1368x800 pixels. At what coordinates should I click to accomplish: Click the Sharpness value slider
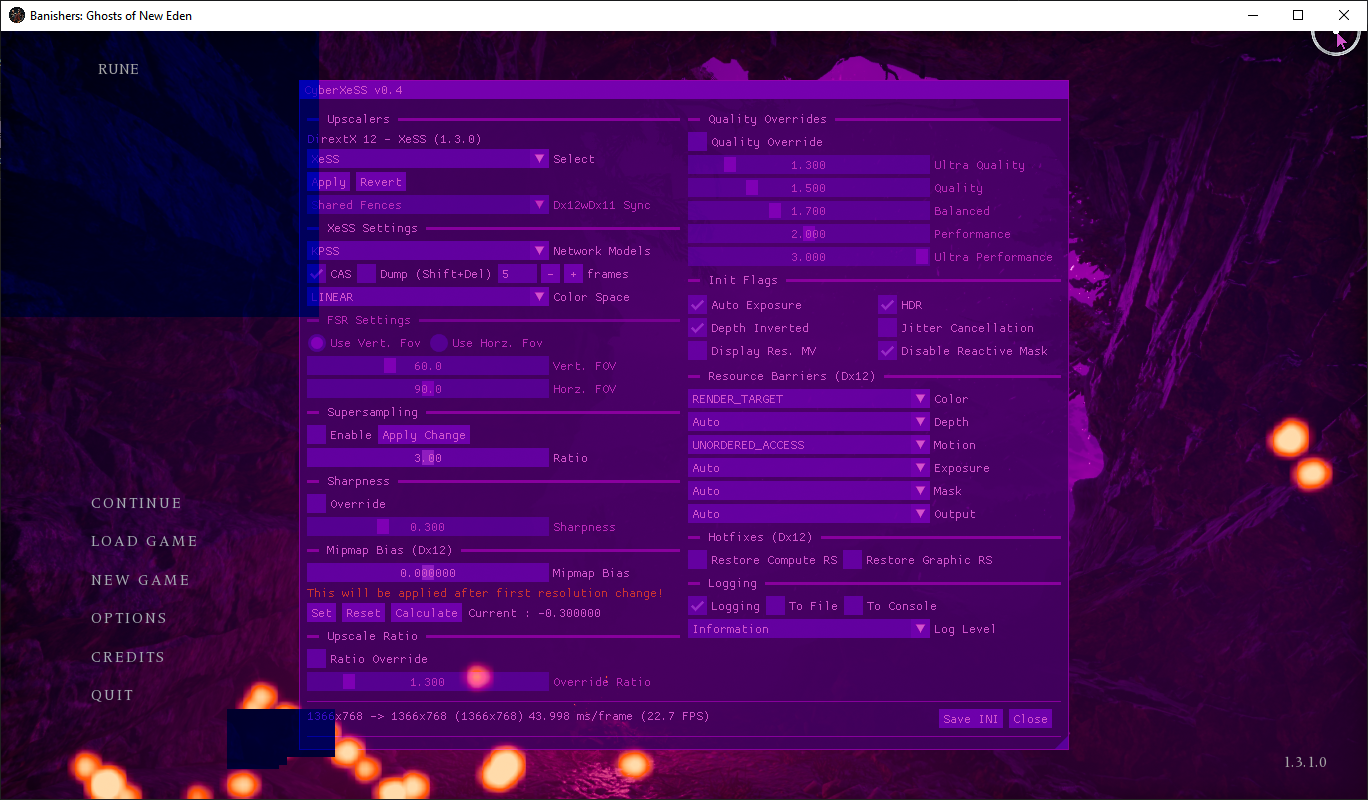click(428, 527)
